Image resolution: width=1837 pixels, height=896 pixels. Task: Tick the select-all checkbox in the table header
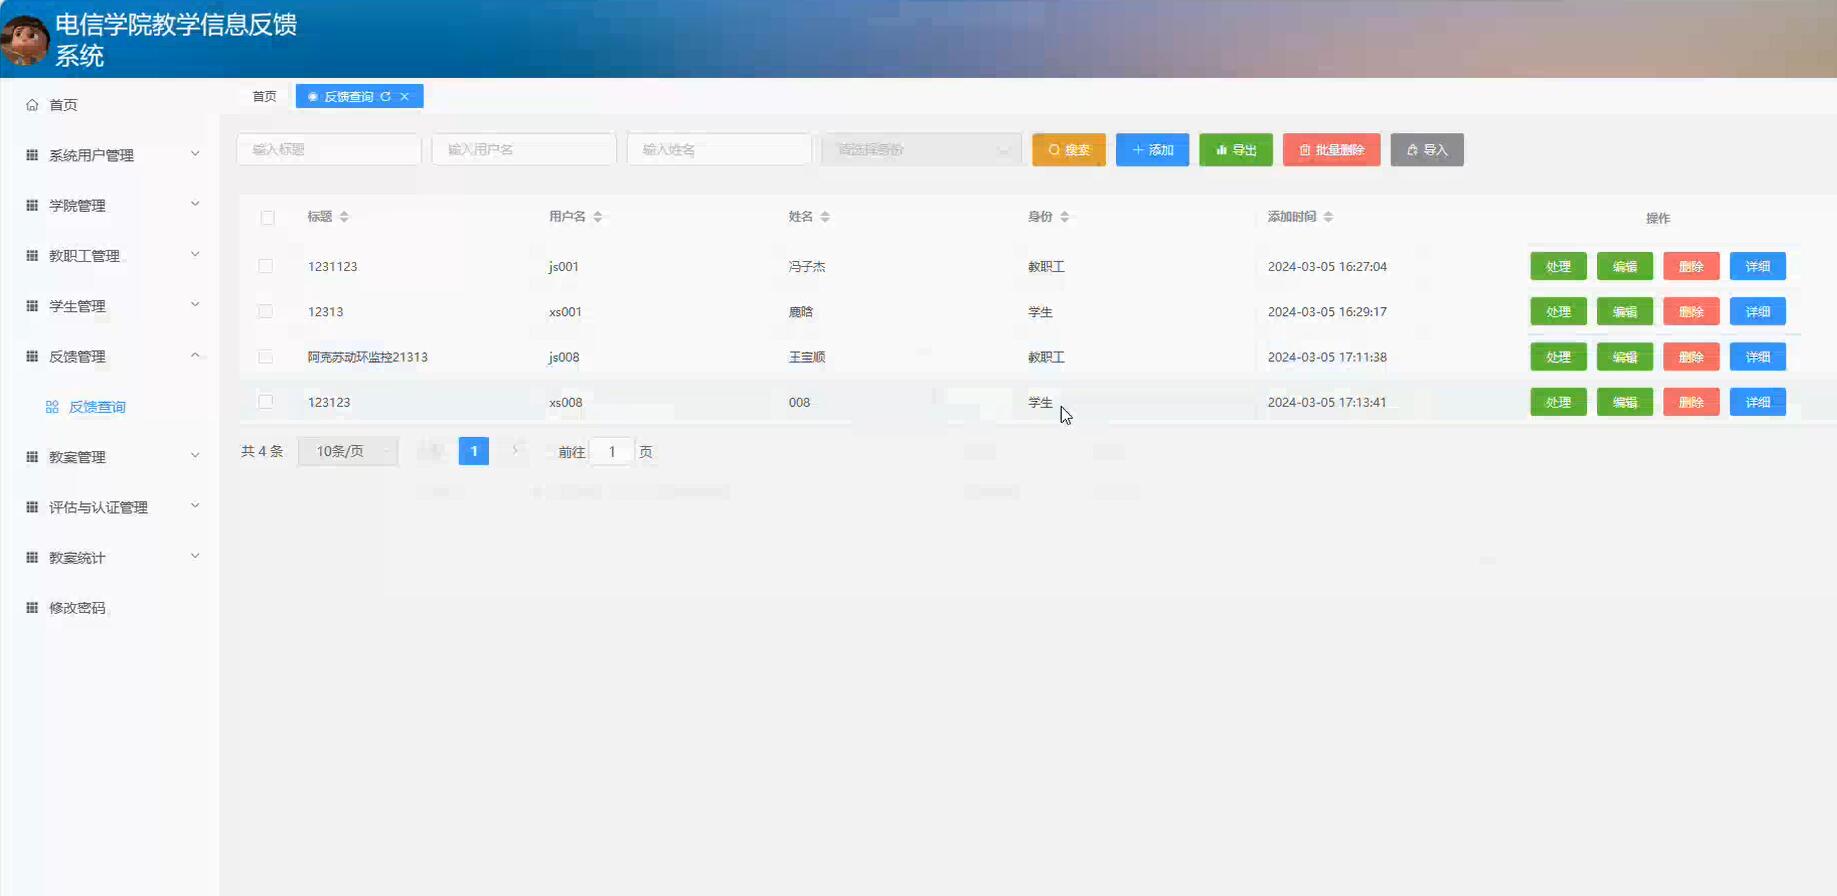[x=267, y=217]
